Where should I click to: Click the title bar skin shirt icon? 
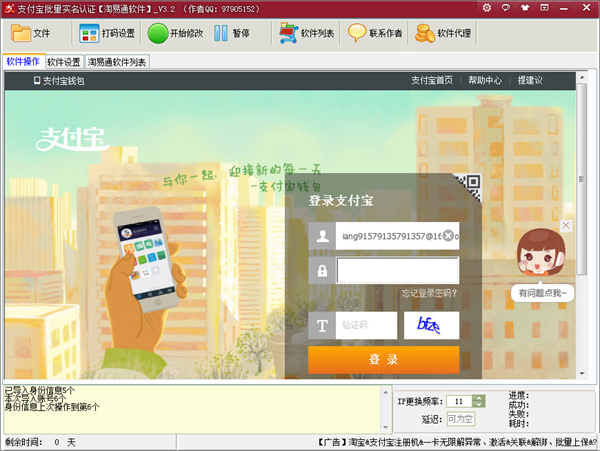[525, 7]
